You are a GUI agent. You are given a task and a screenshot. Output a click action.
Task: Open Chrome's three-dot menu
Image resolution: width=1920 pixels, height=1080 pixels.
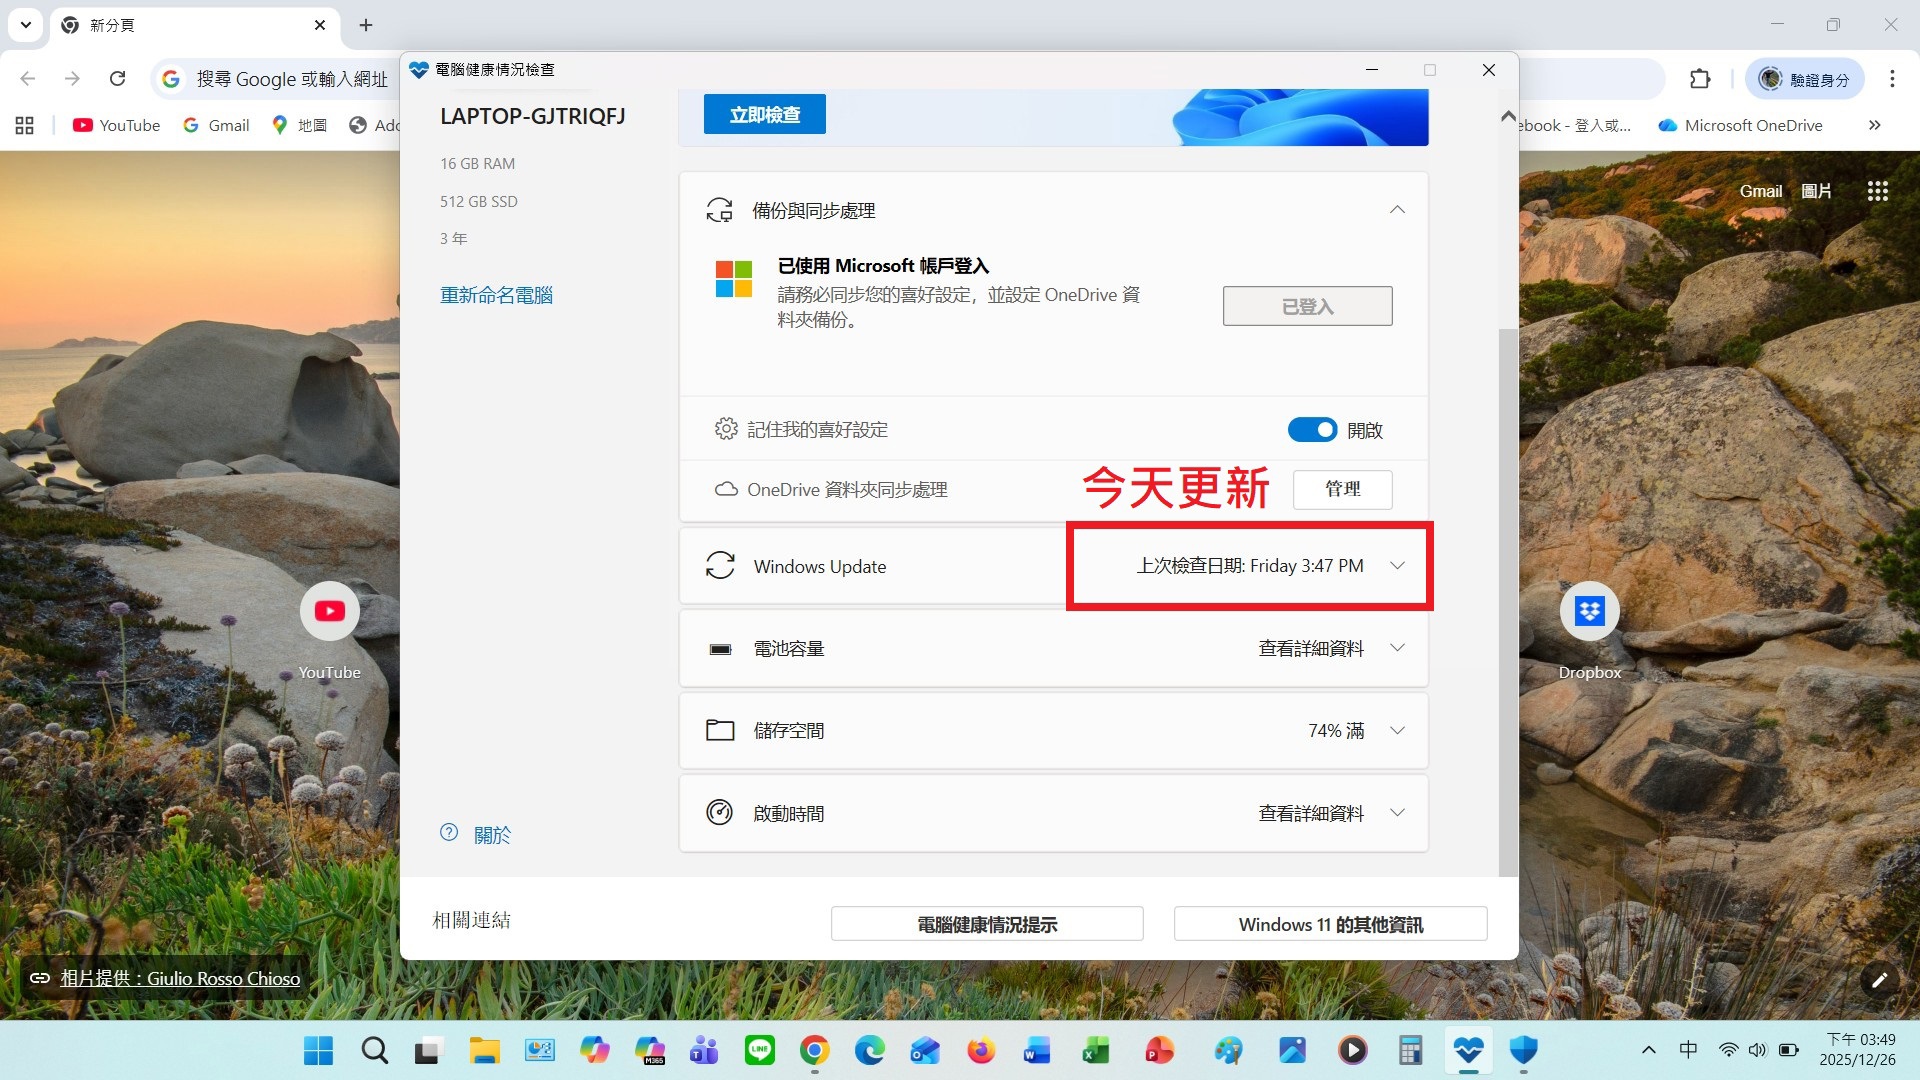tap(1891, 79)
